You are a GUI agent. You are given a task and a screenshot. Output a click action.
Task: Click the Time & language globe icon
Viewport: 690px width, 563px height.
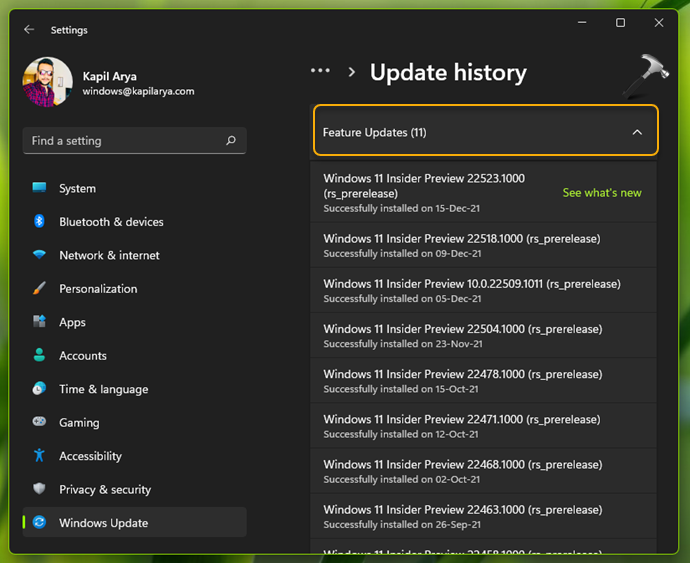point(39,389)
